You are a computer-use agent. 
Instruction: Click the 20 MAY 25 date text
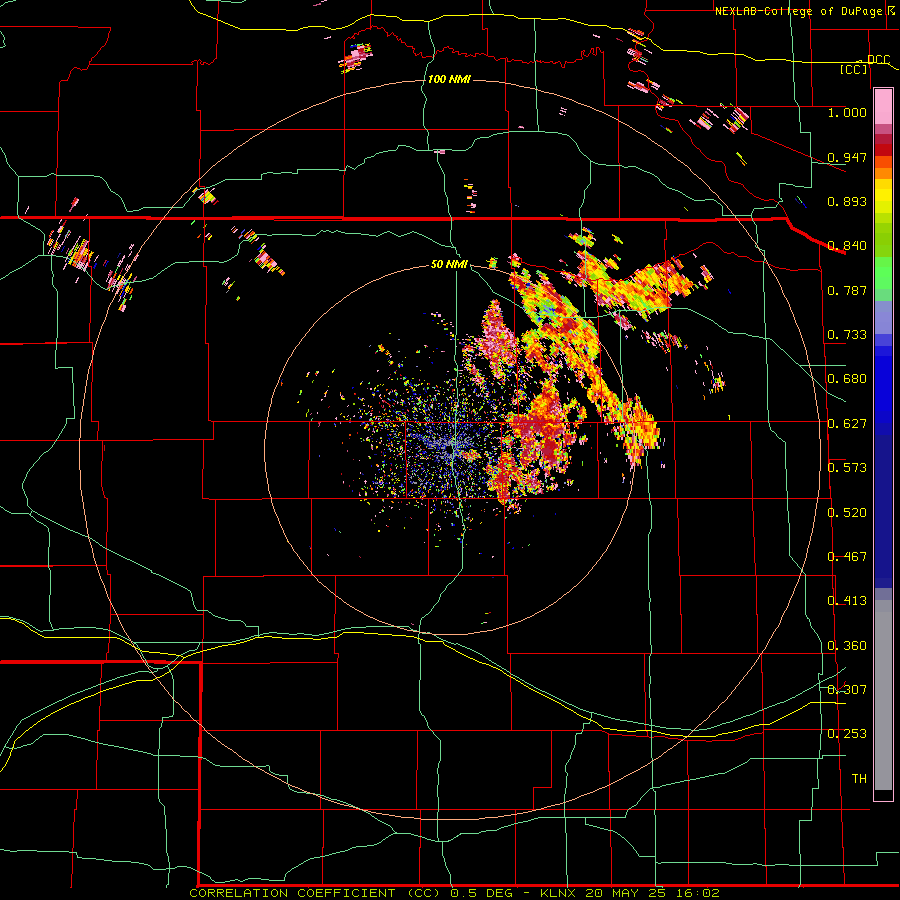tap(627, 893)
